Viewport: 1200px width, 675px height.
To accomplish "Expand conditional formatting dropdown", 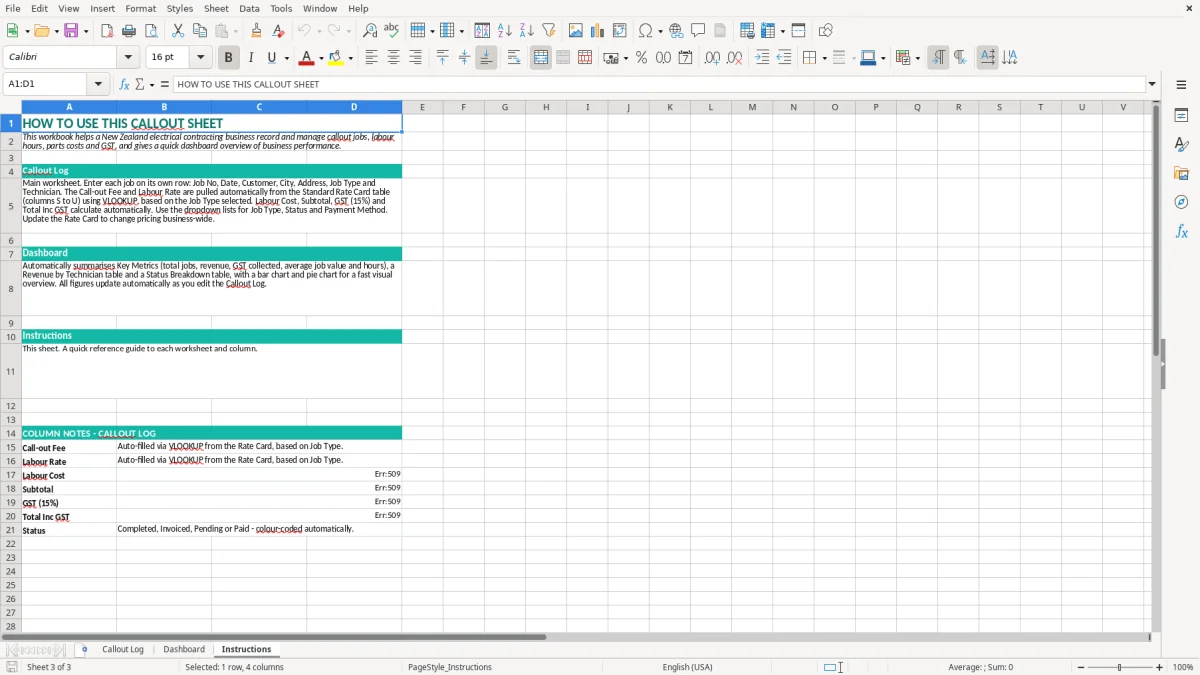I will (x=917, y=58).
